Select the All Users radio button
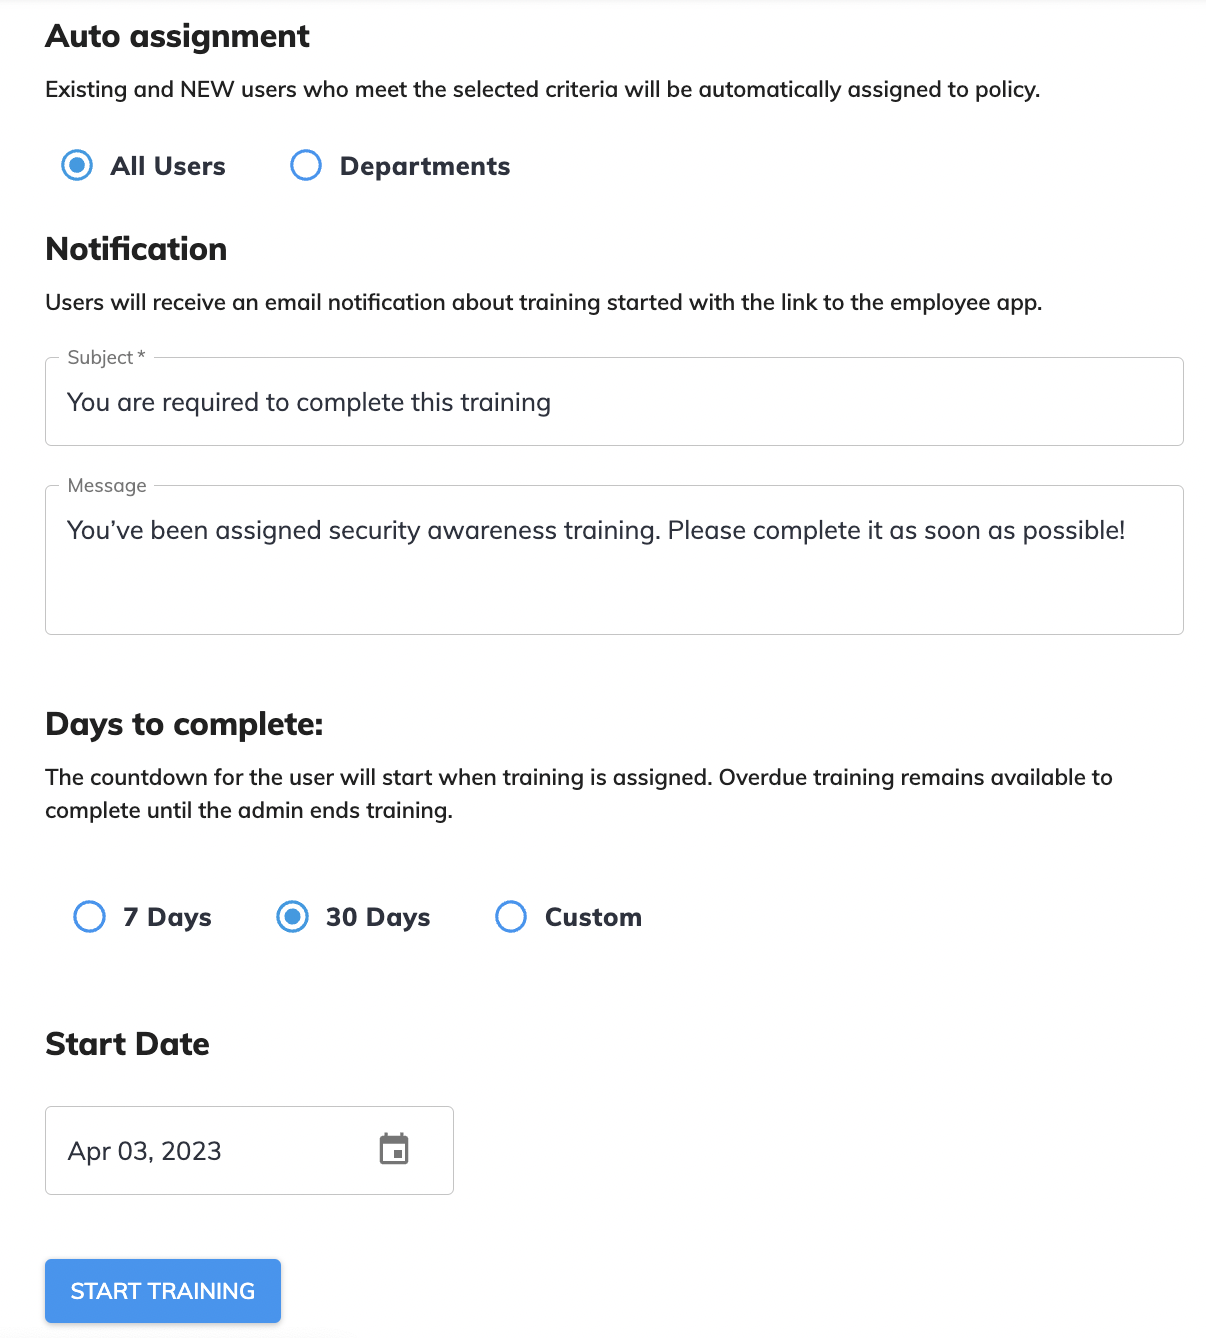The image size is (1206, 1338). click(76, 165)
